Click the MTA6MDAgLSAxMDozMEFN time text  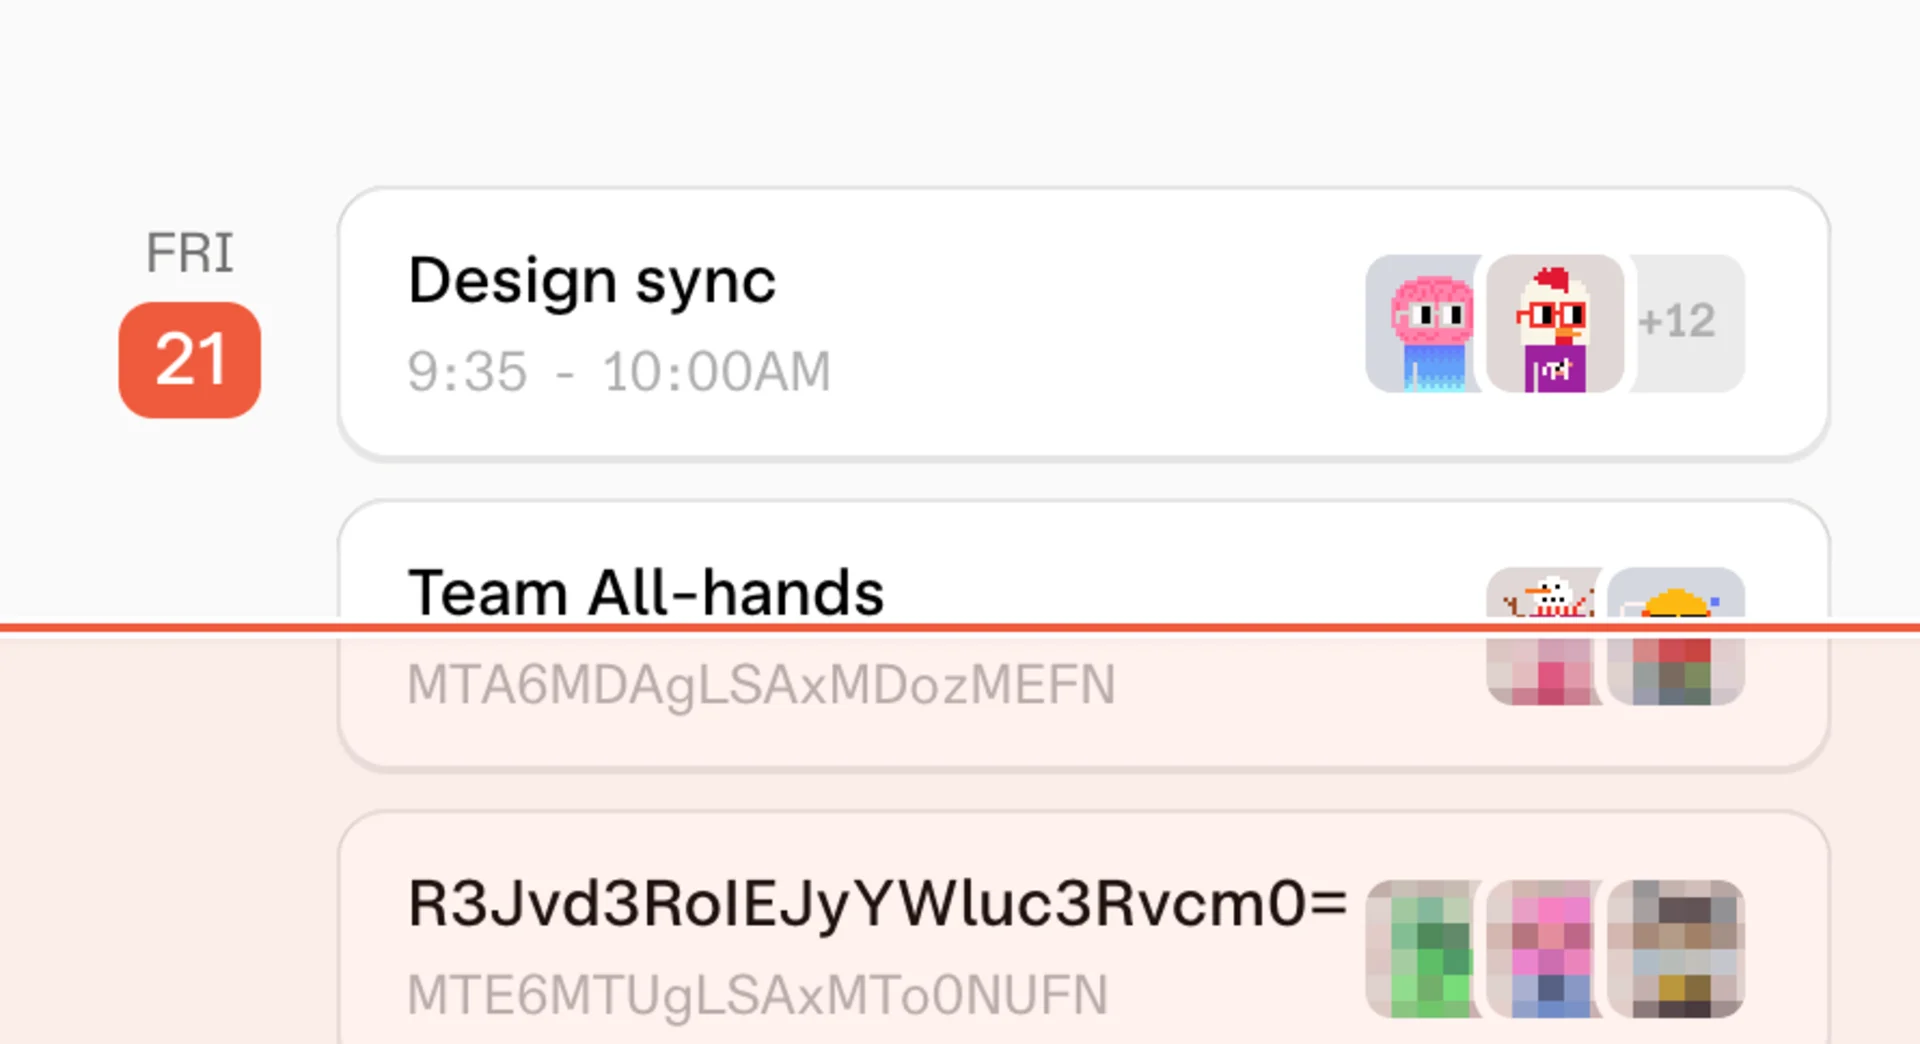pos(760,684)
